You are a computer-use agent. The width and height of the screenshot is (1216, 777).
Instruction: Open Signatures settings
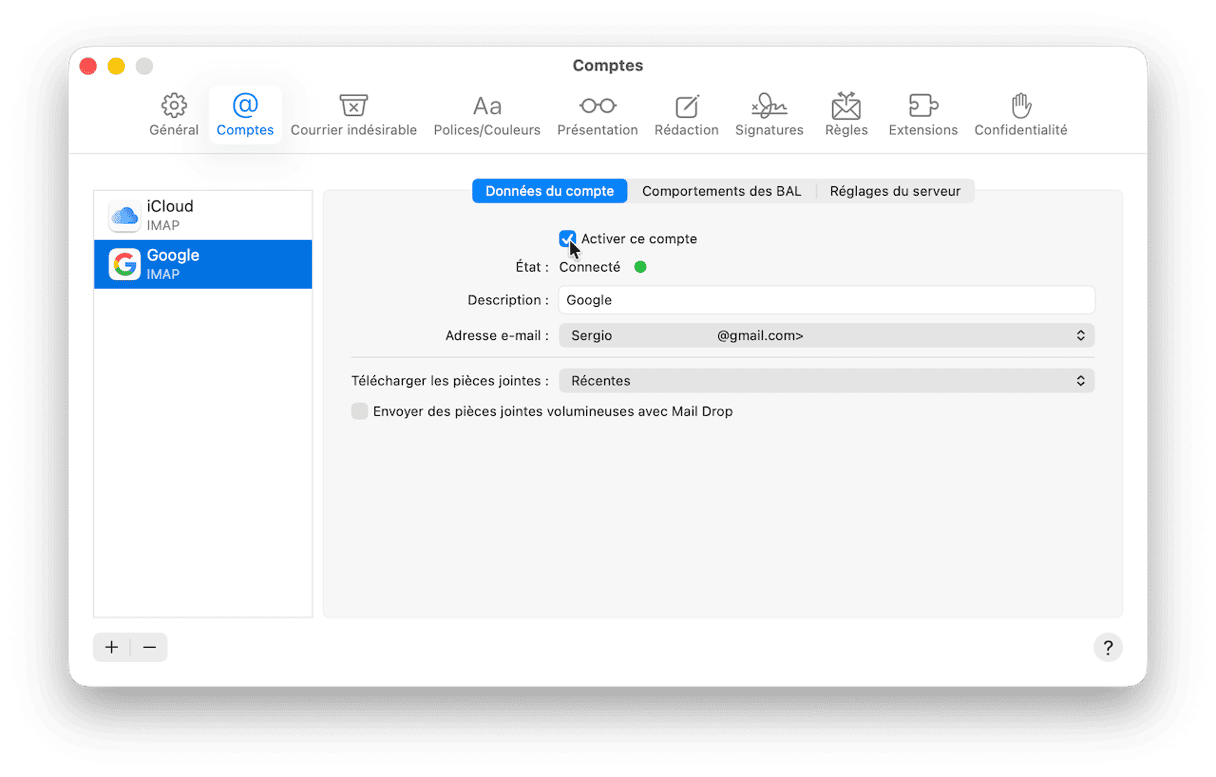pos(769,113)
